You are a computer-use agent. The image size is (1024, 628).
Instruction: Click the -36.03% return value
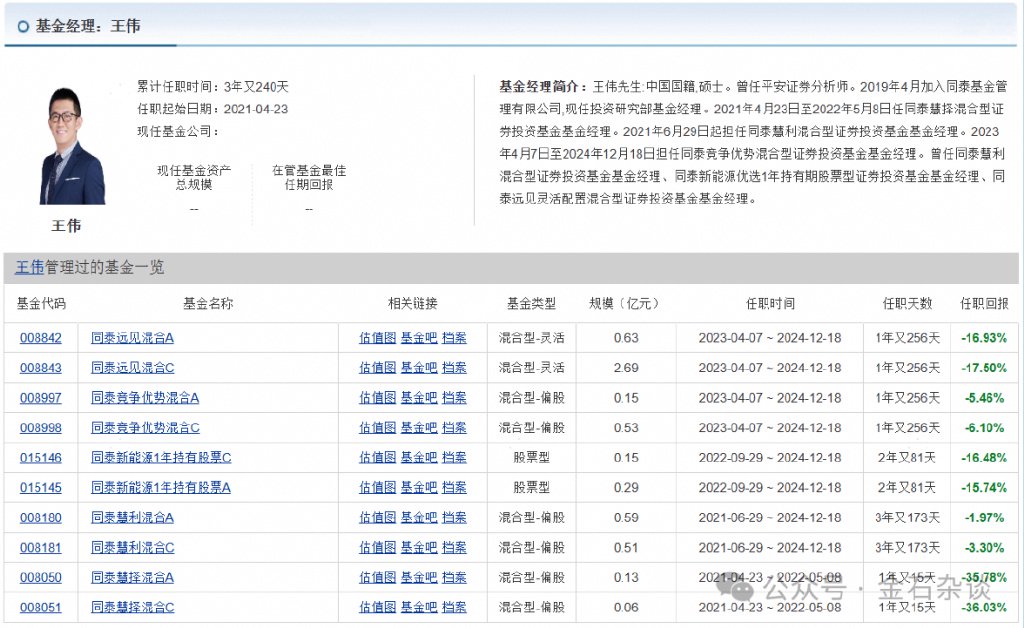(x=984, y=608)
